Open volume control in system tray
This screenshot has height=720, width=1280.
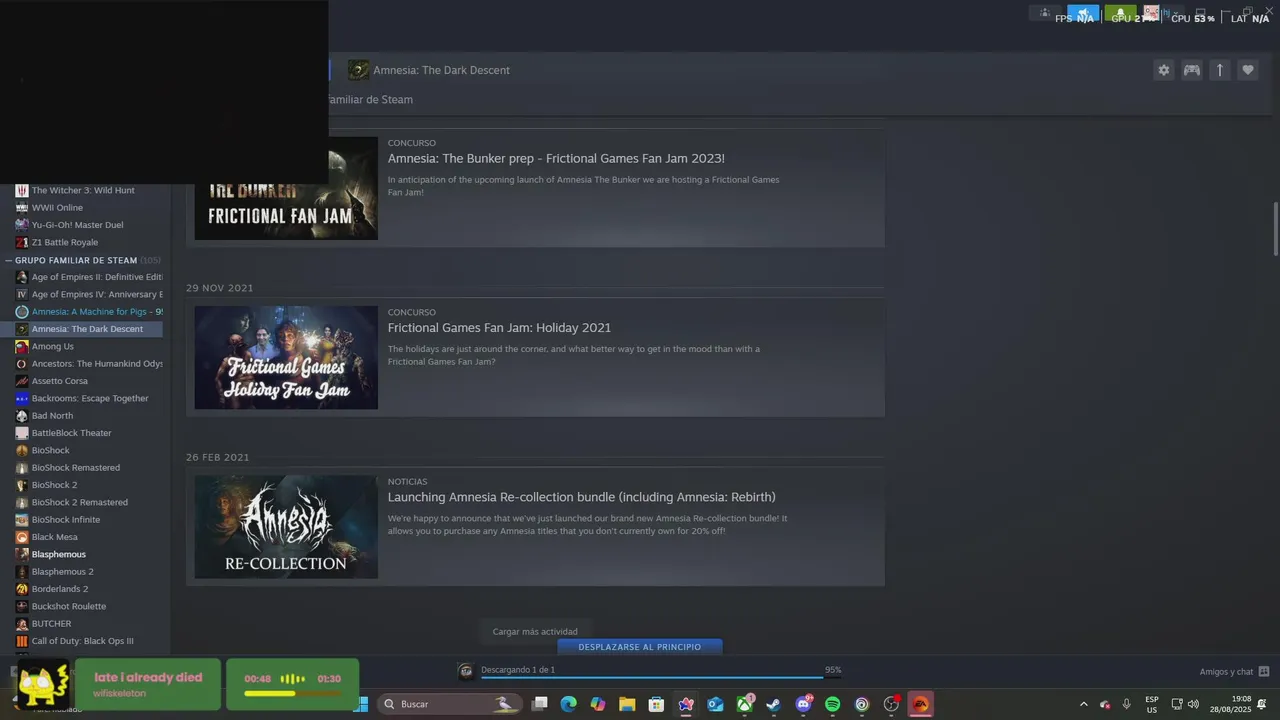1193,704
